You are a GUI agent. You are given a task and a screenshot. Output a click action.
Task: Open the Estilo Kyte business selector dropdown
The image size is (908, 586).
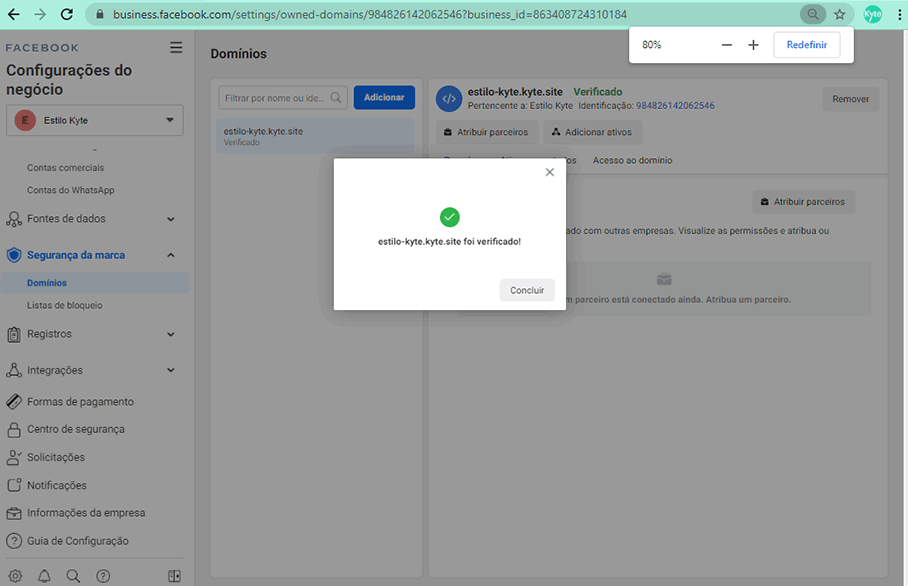pyautogui.click(x=95, y=120)
